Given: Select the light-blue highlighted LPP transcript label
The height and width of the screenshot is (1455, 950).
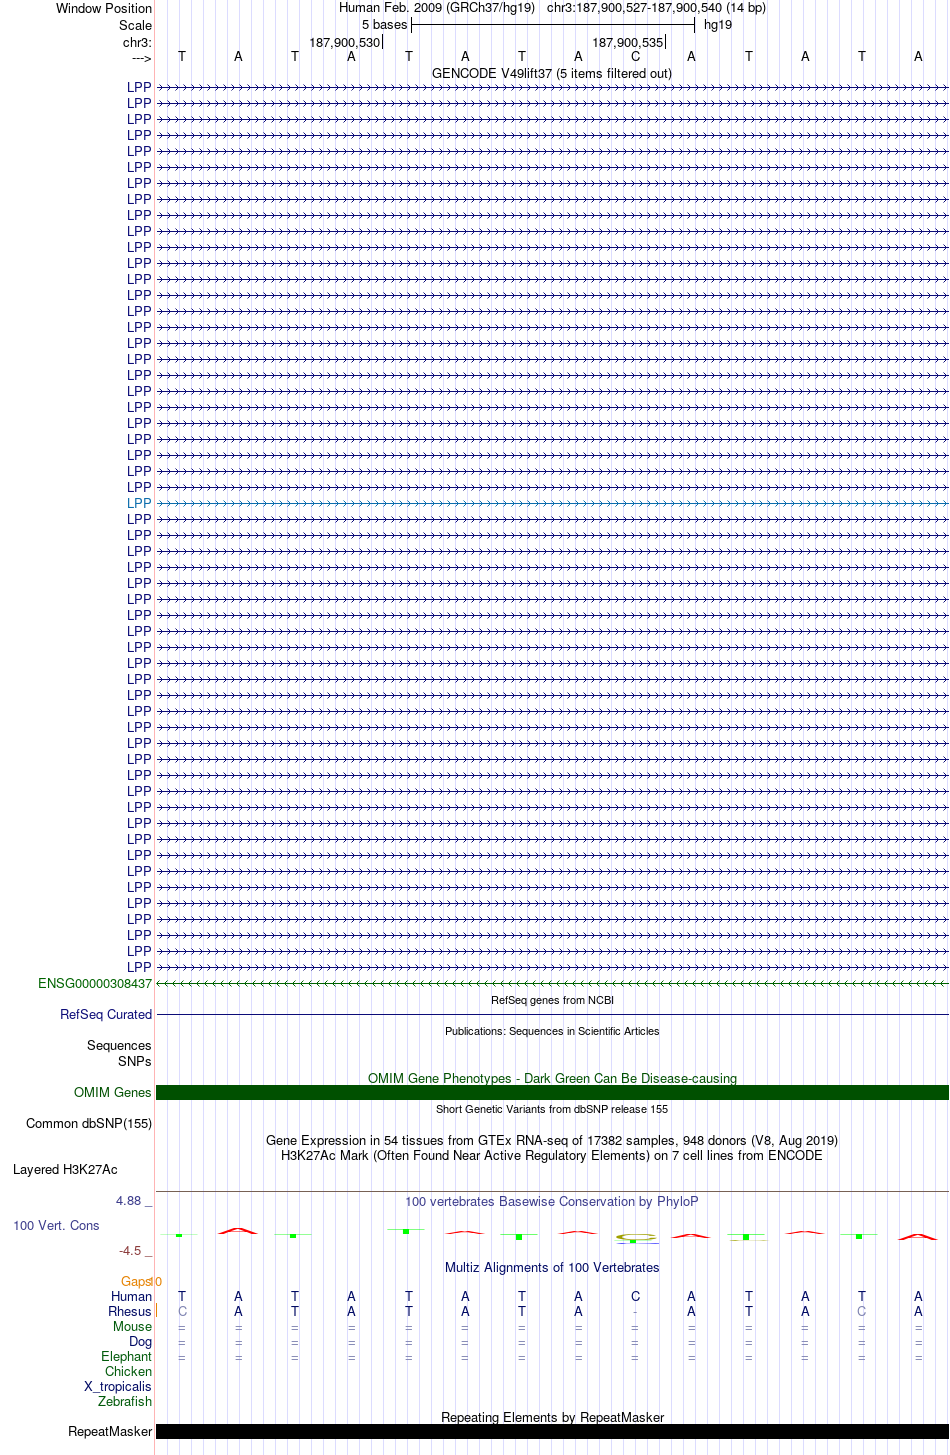Looking at the screenshot, I should pyautogui.click(x=139, y=503).
